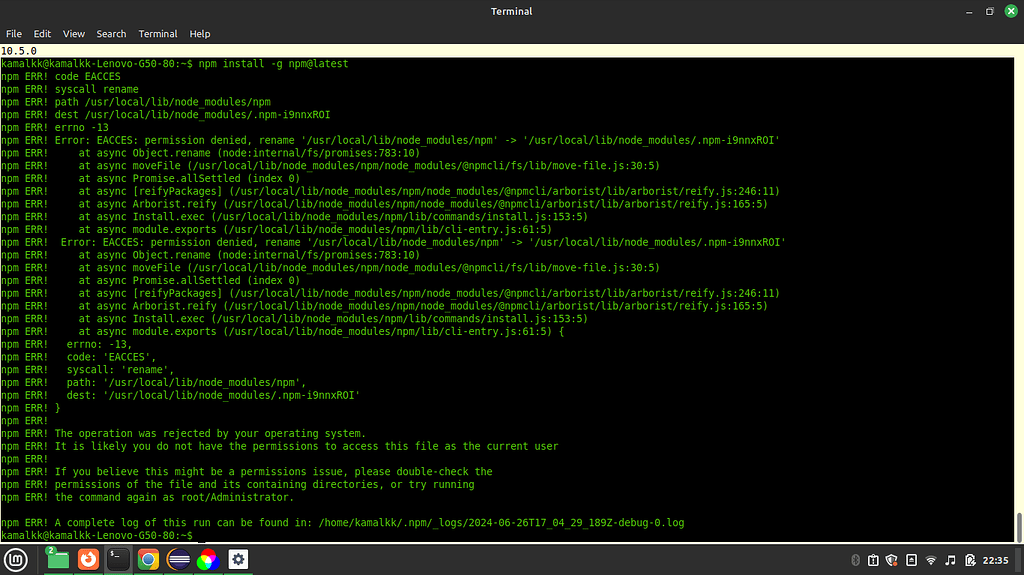Image resolution: width=1024 pixels, height=575 pixels.
Task: Open the View menu
Action: coord(74,34)
